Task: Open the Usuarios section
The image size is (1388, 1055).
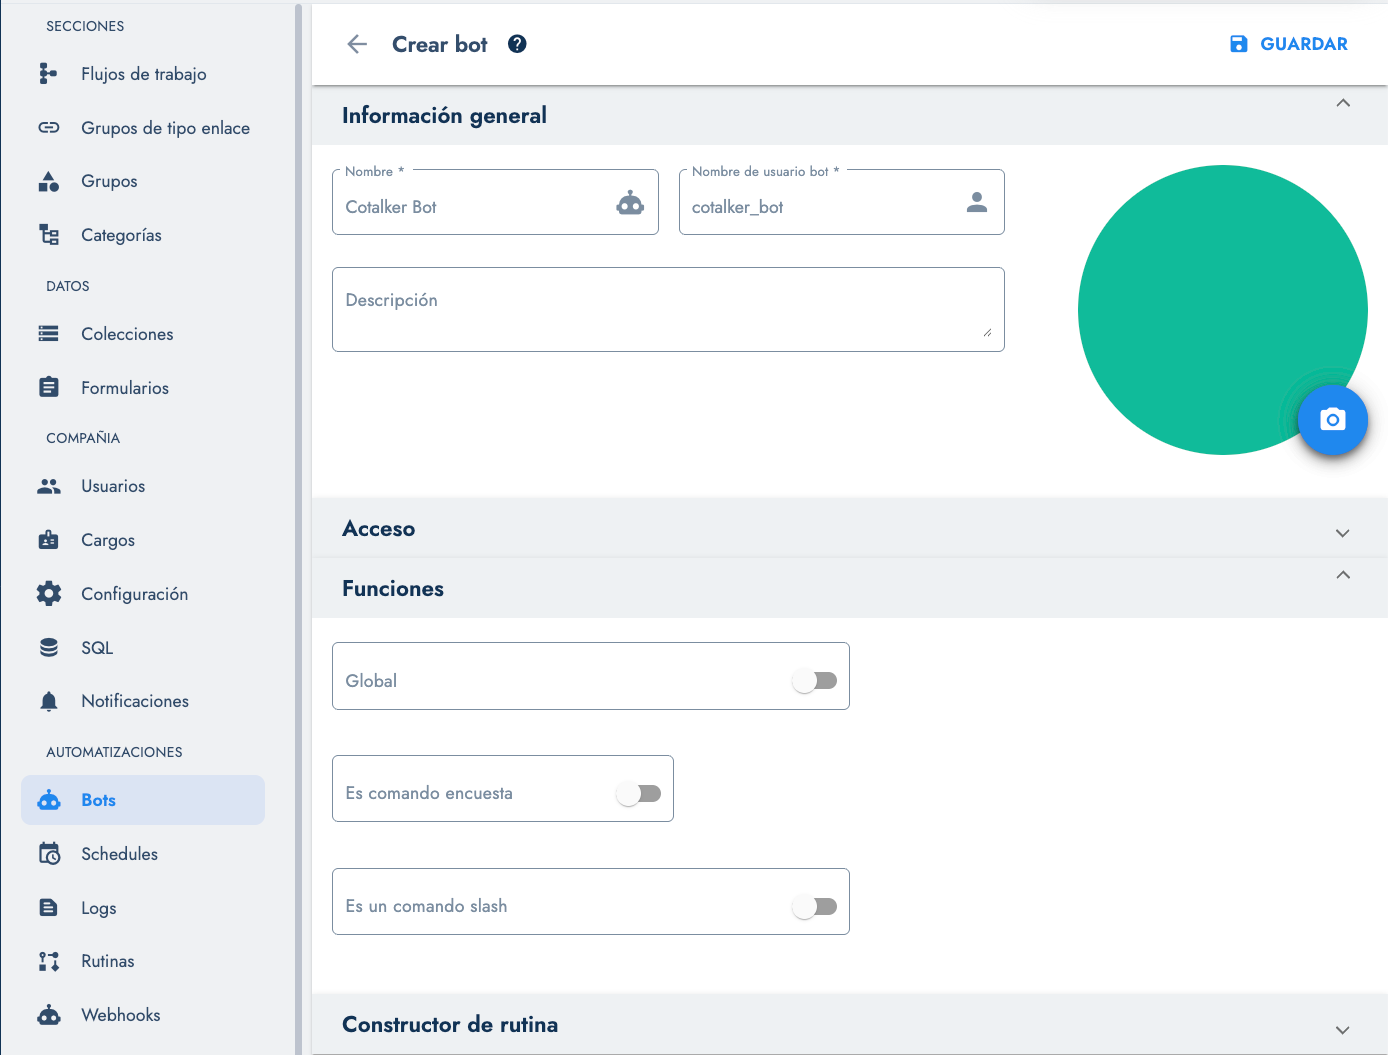Action: [x=112, y=486]
